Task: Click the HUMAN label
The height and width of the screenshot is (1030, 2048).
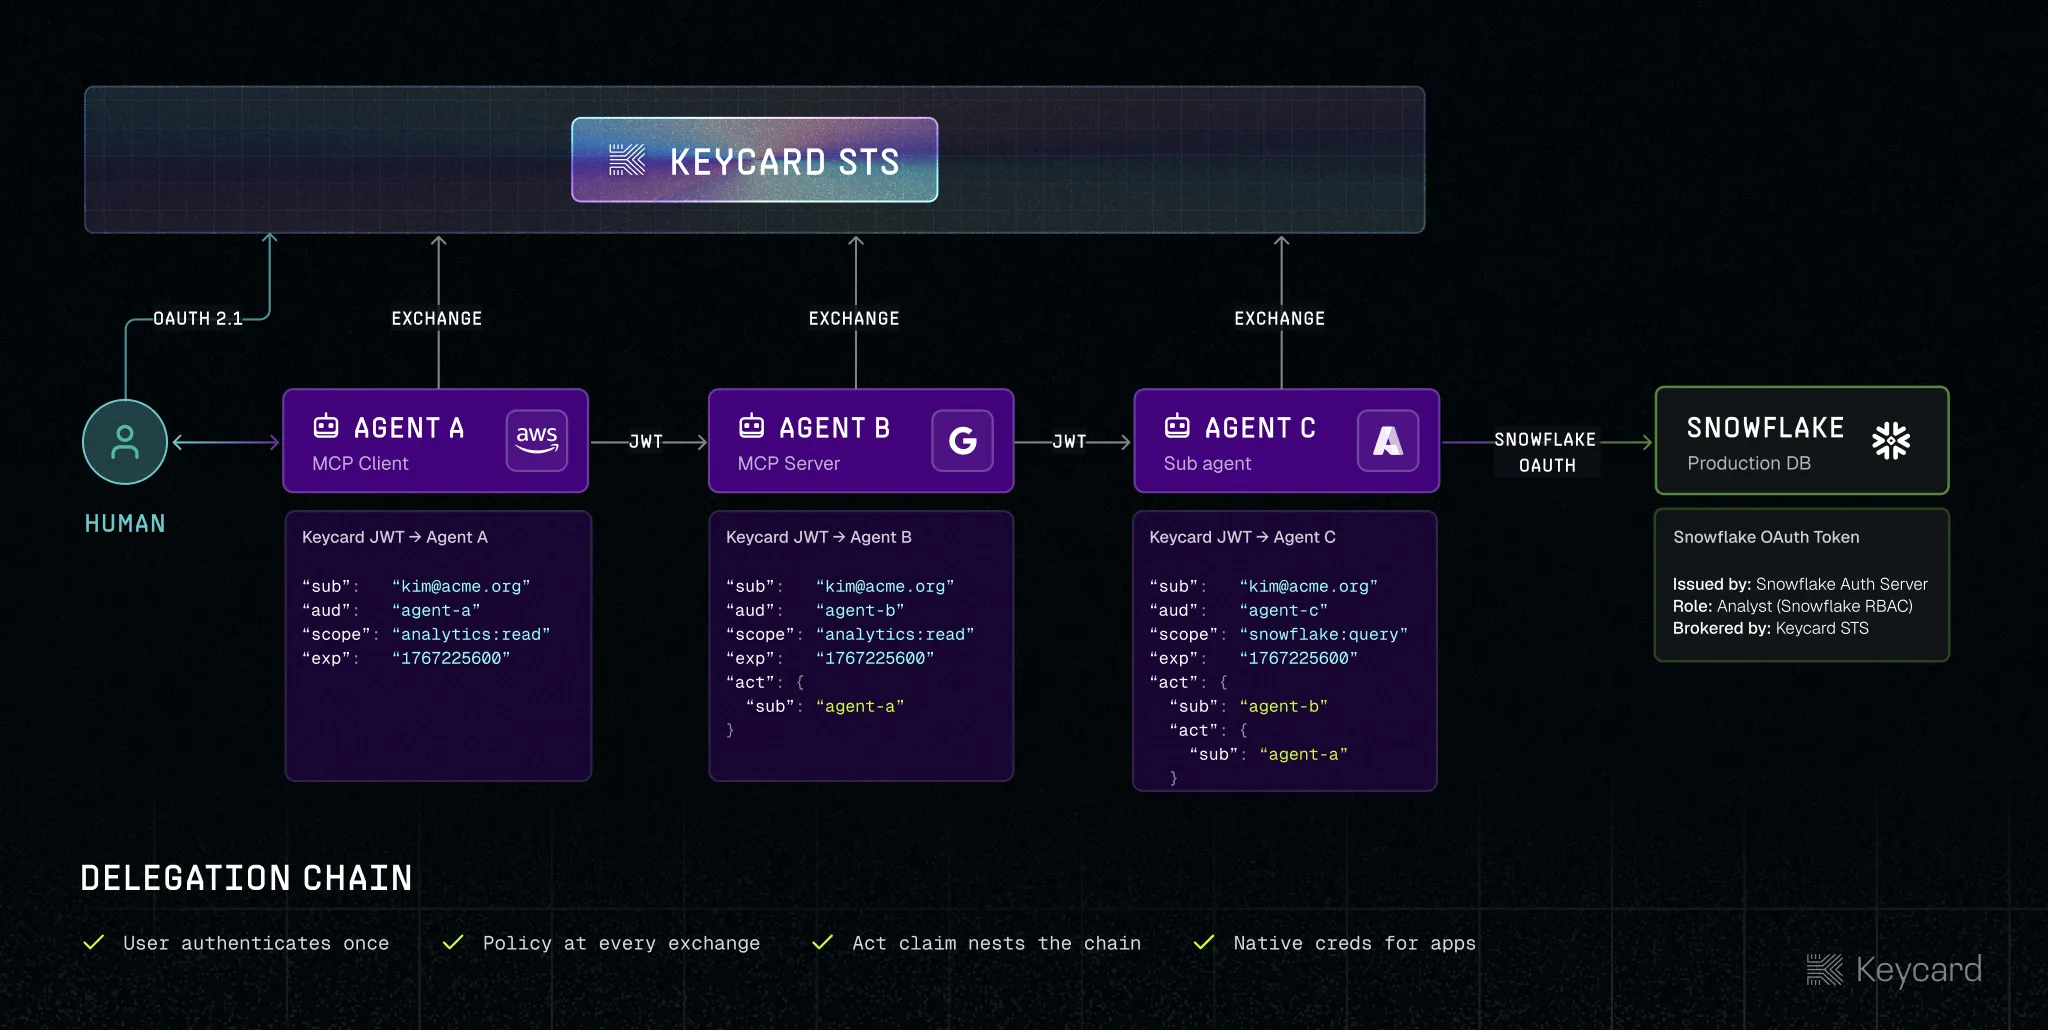Action: [125, 524]
